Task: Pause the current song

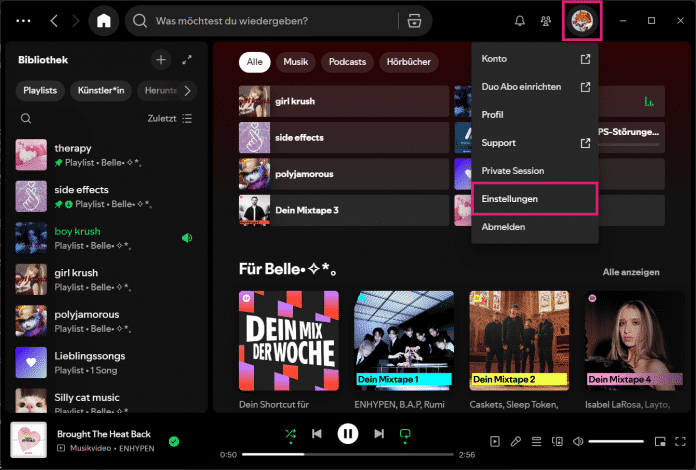Action: [x=347, y=434]
